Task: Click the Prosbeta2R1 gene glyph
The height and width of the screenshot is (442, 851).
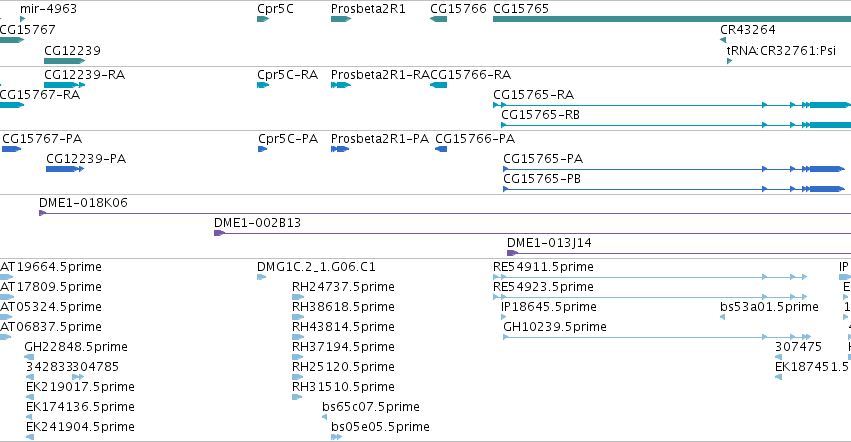Action: (341, 19)
